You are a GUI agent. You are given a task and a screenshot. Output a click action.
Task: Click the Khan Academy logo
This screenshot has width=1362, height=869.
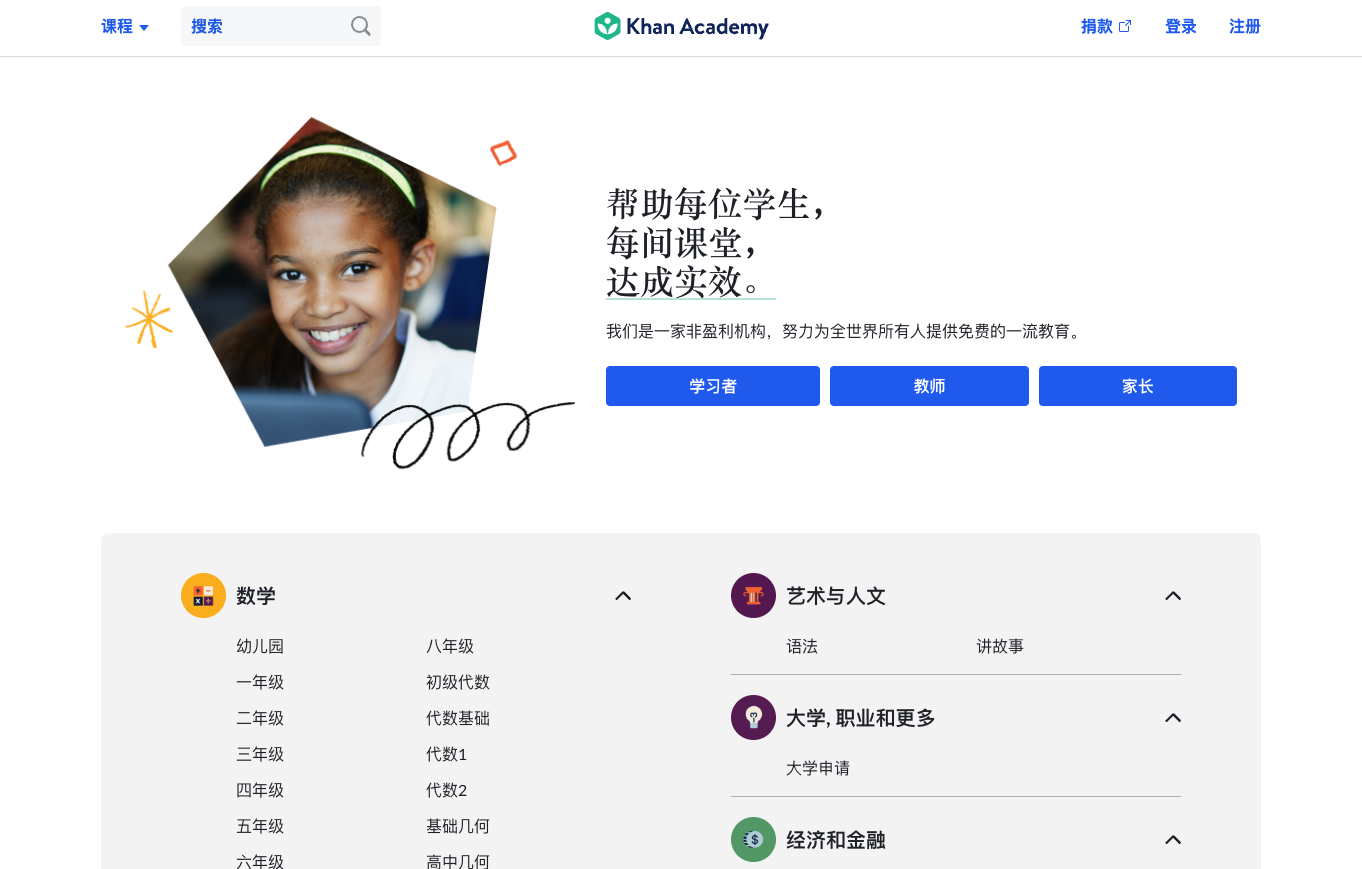pos(681,26)
